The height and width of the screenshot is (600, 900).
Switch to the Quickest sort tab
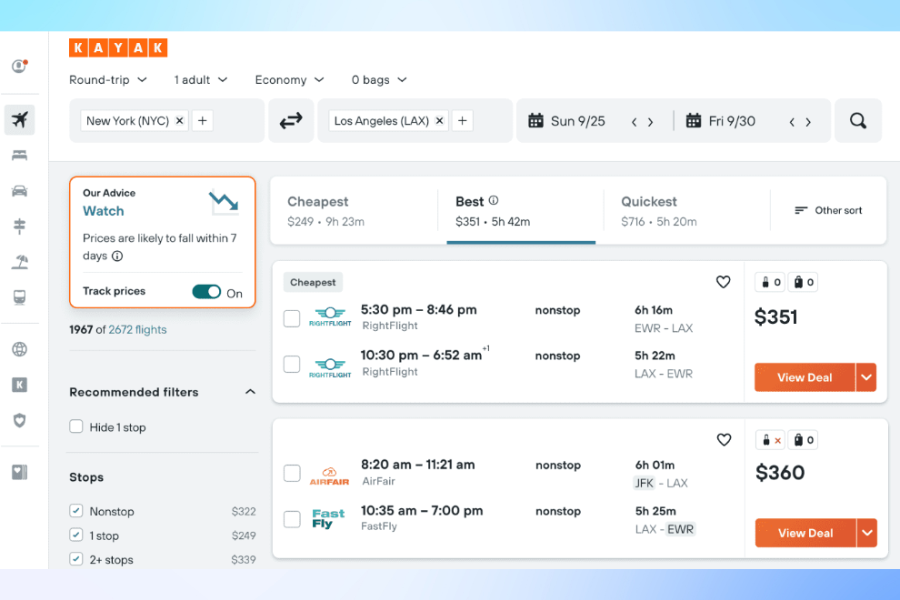pos(687,211)
